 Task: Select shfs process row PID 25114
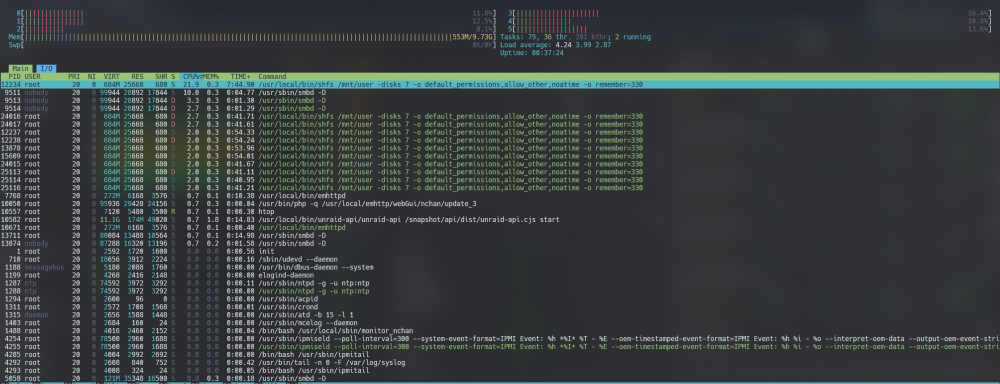click(x=500, y=181)
